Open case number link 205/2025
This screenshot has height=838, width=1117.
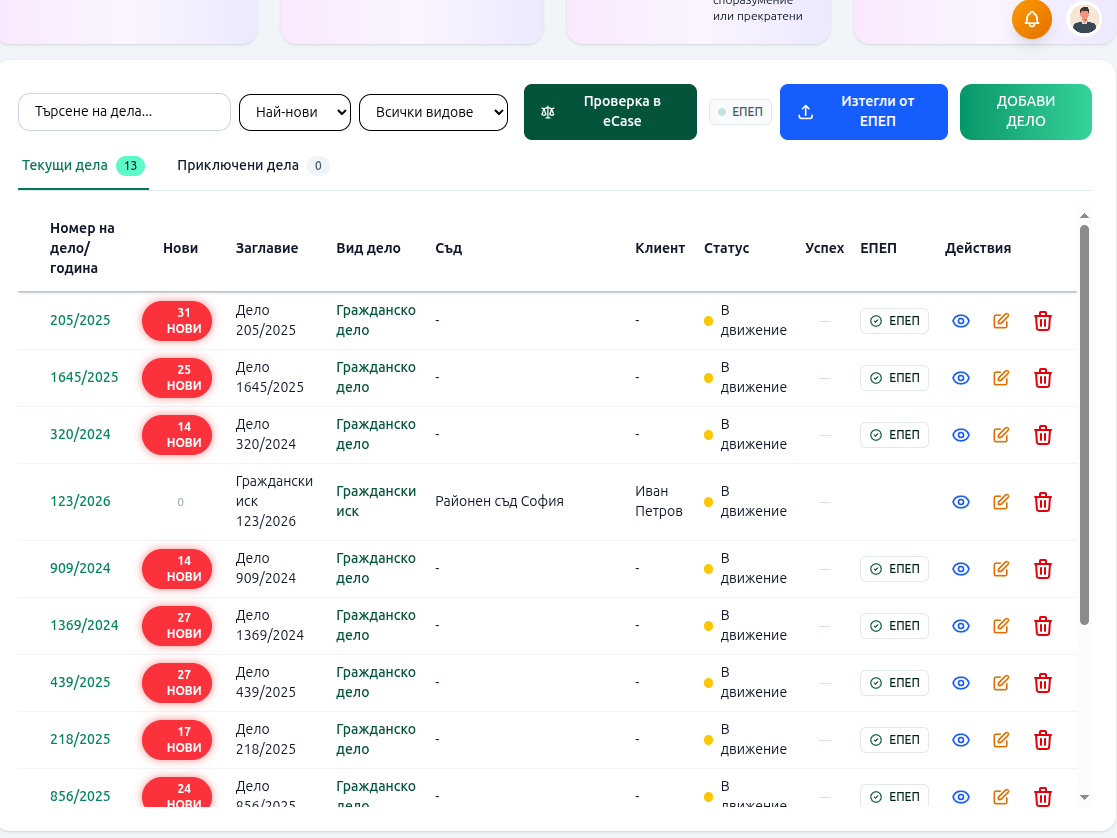80,321
